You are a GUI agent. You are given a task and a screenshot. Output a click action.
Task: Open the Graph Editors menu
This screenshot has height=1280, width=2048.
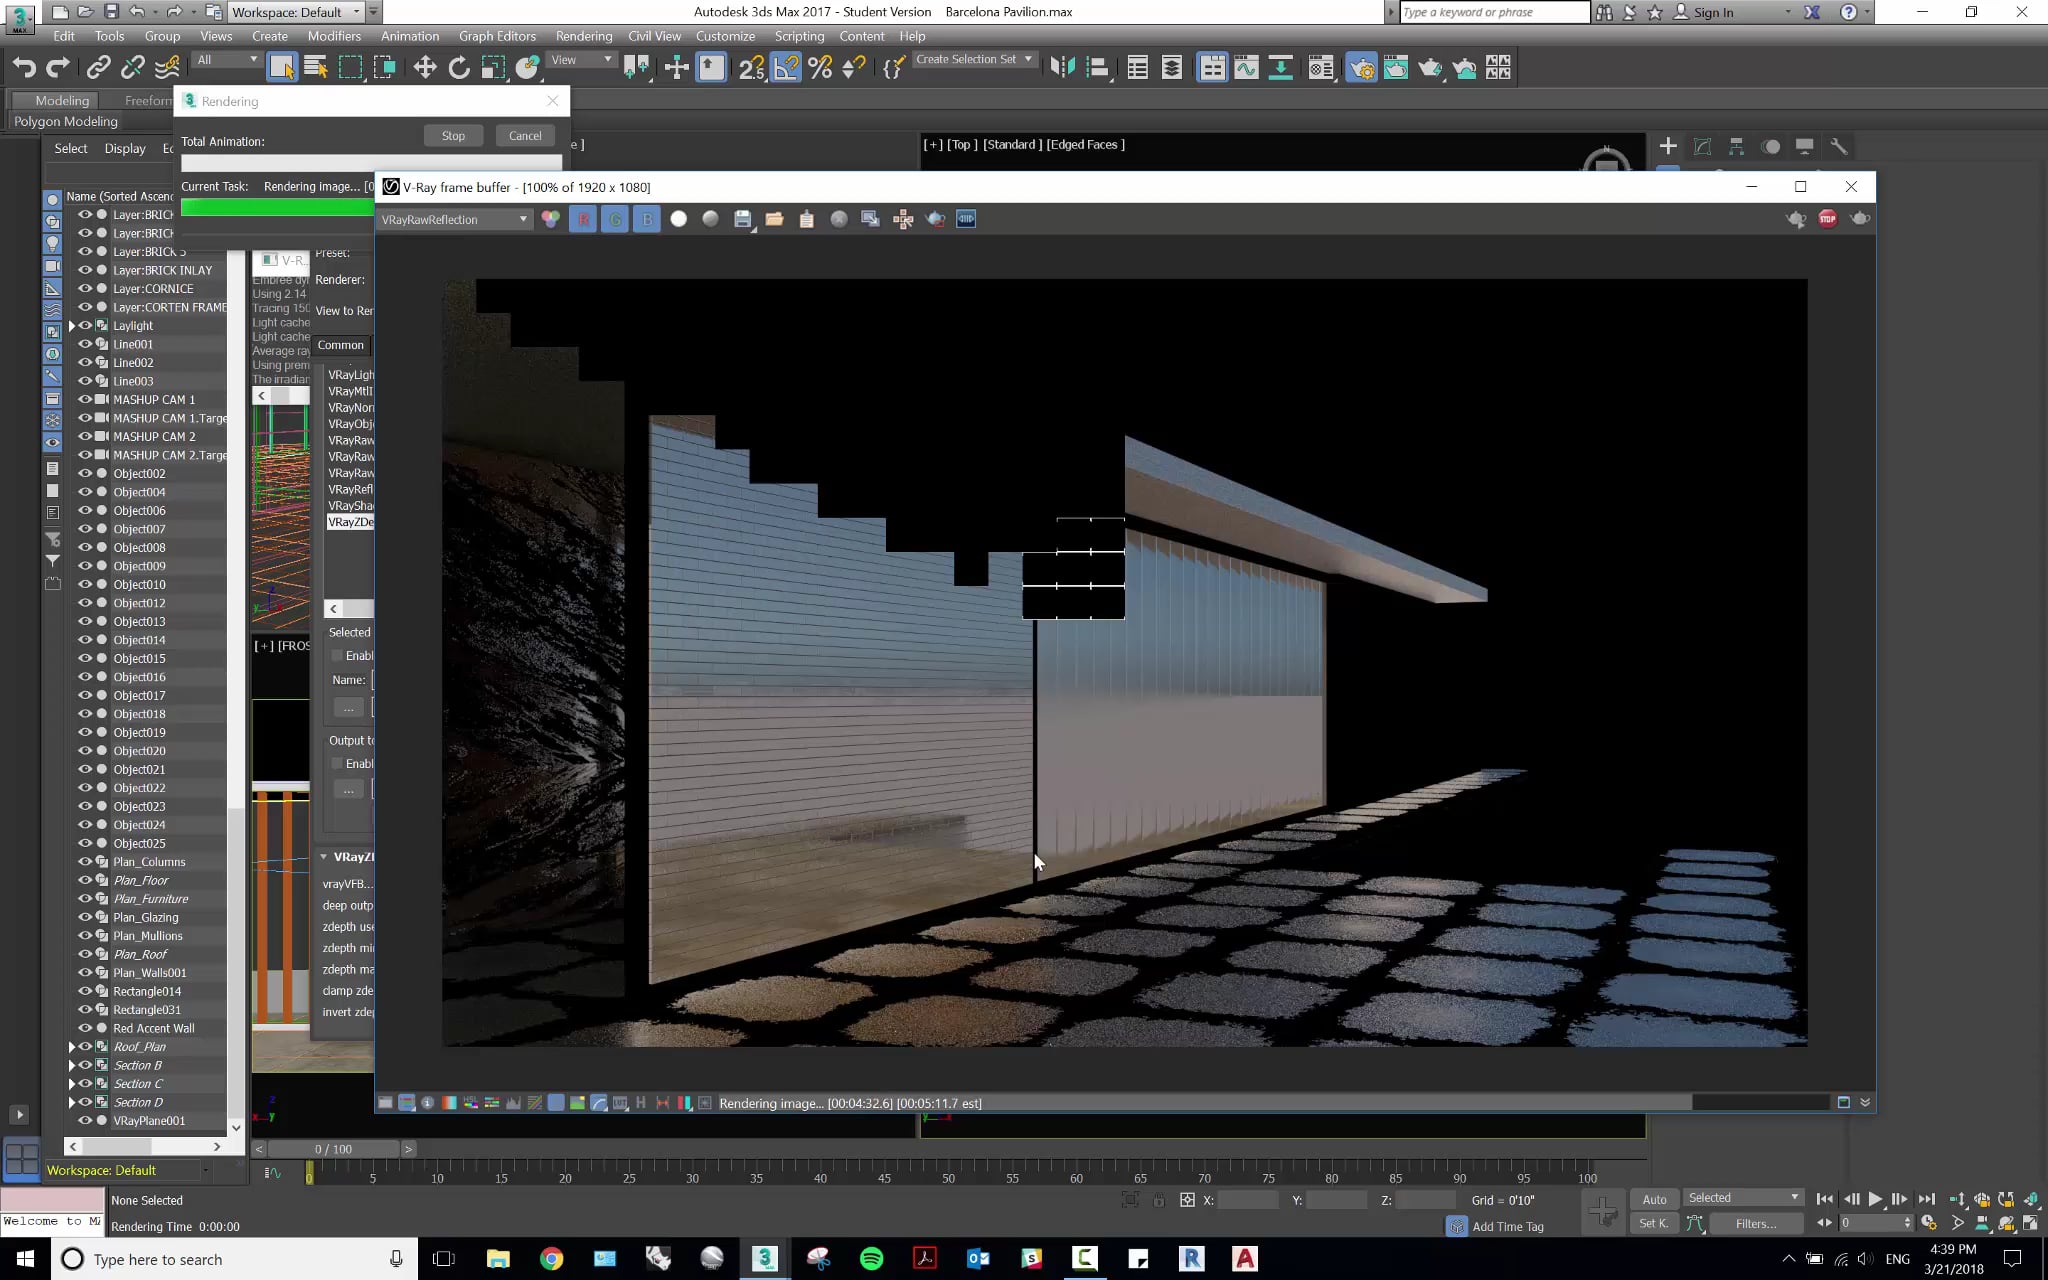coord(497,36)
